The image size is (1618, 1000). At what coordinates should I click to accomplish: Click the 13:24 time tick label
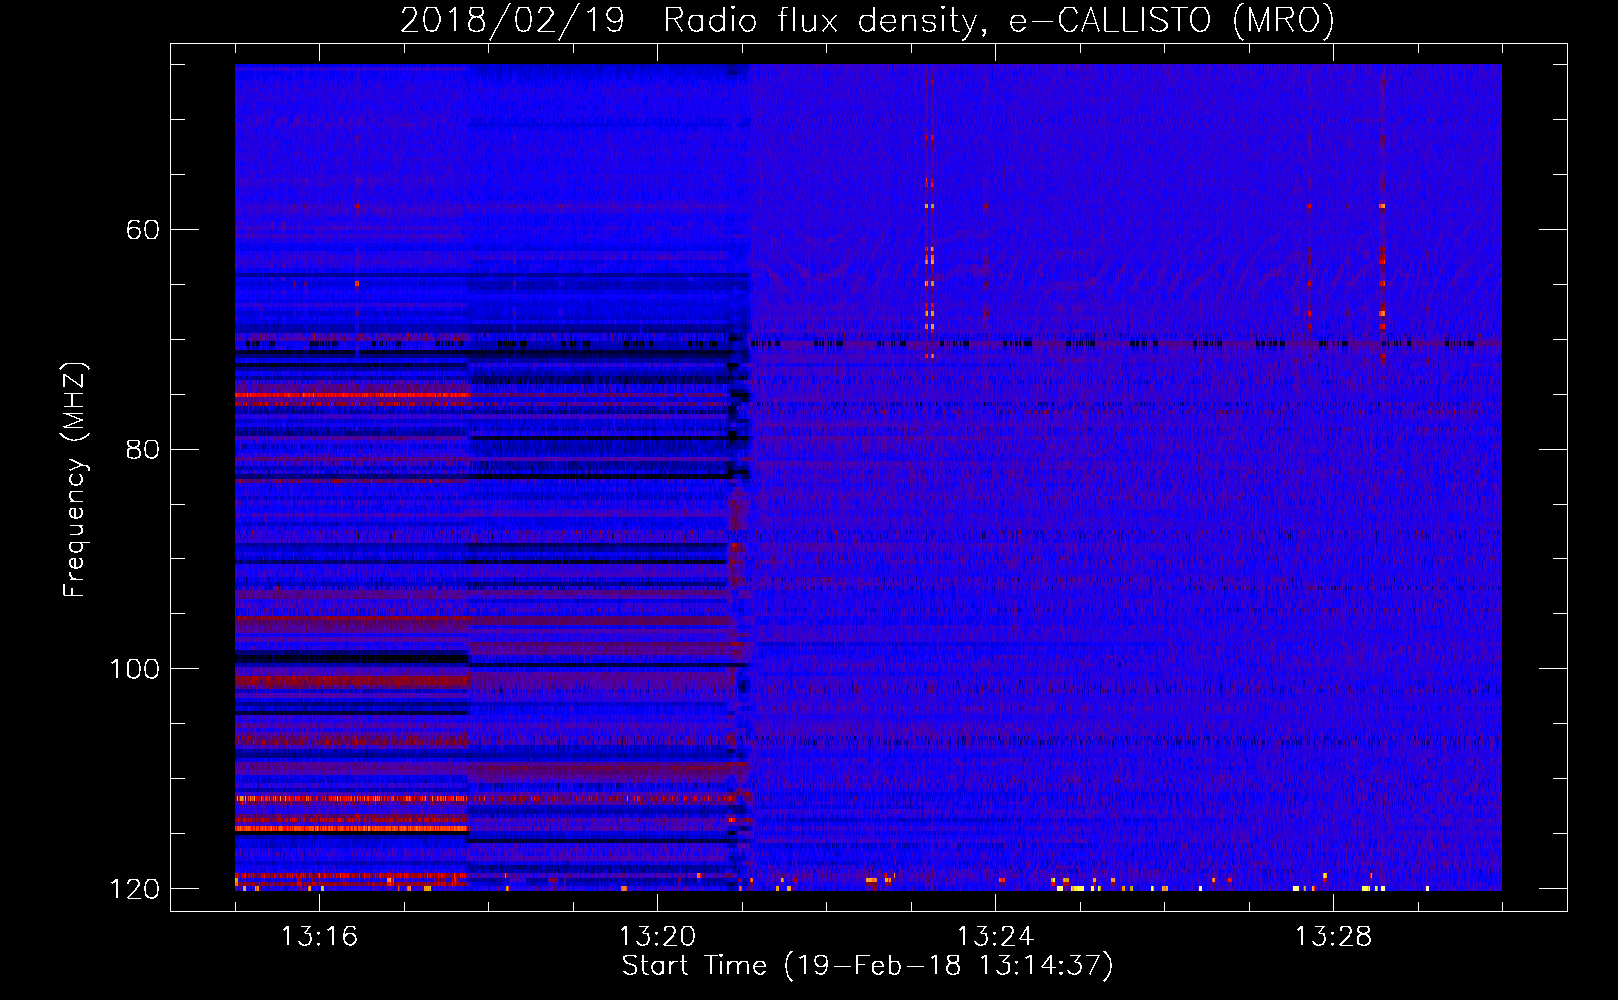[995, 937]
